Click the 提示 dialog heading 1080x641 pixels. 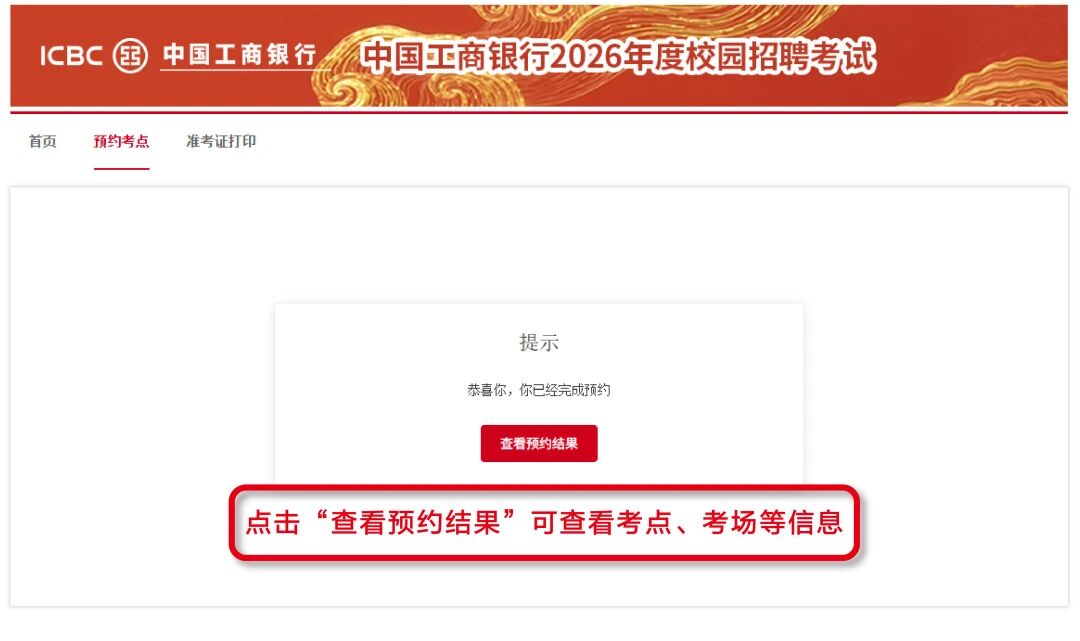[539, 342]
